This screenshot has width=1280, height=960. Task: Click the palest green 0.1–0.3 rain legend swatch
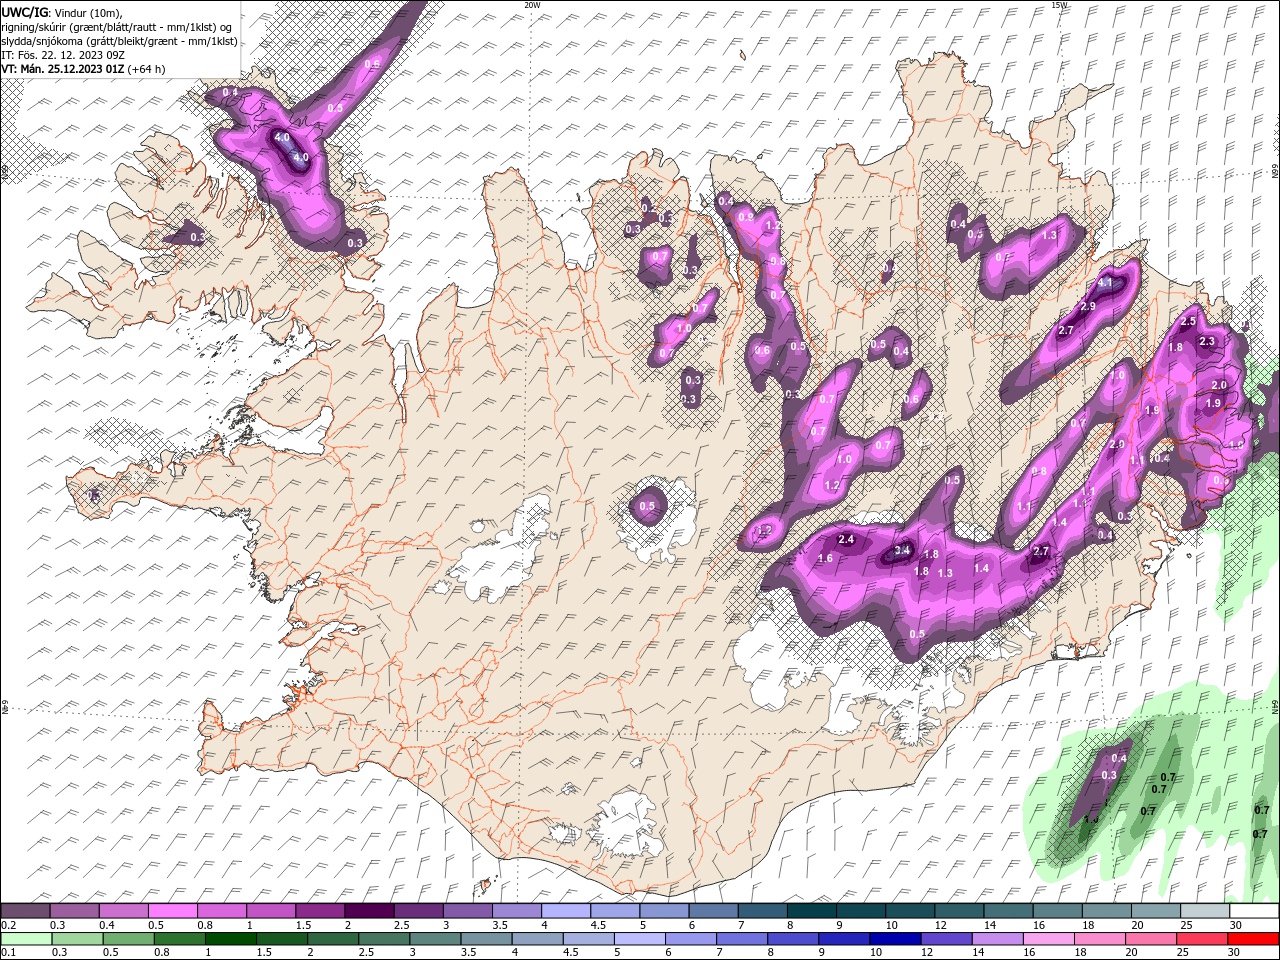tap(26, 938)
